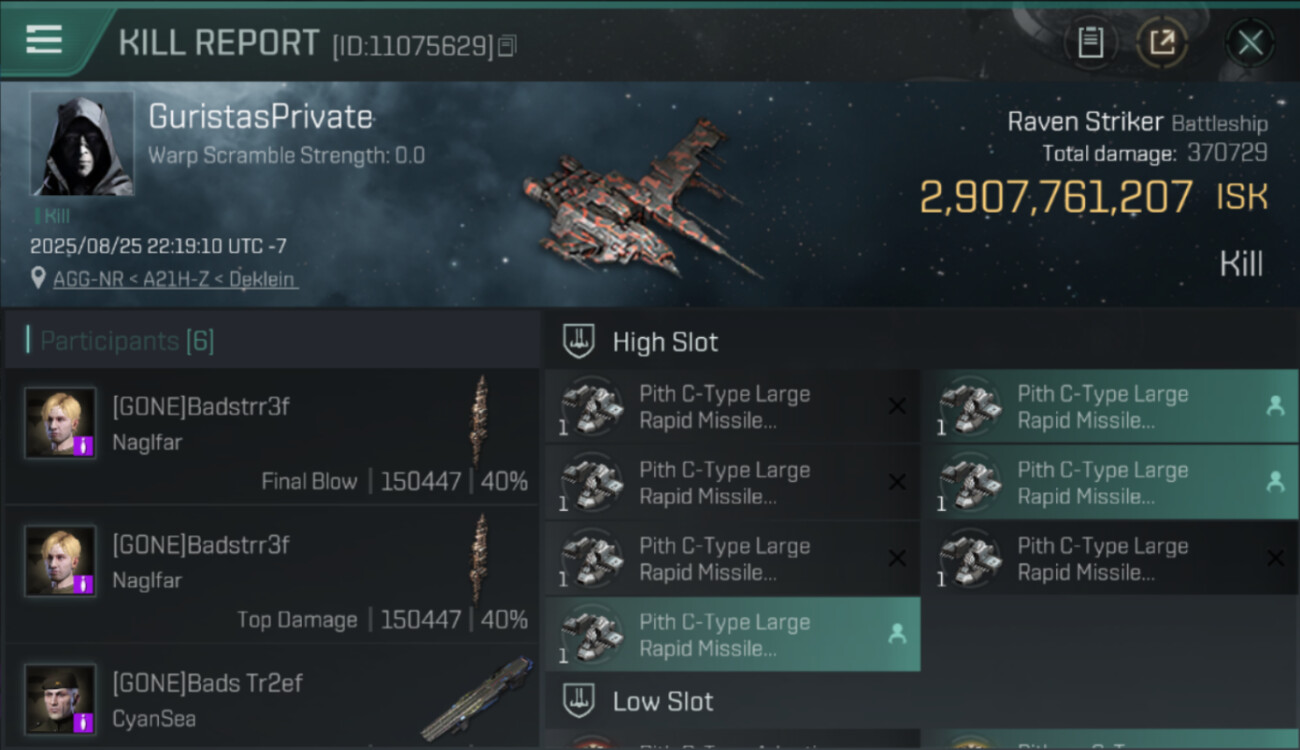The image size is (1300, 750).
Task: Collapse the High Slot section header
Action: pos(665,342)
